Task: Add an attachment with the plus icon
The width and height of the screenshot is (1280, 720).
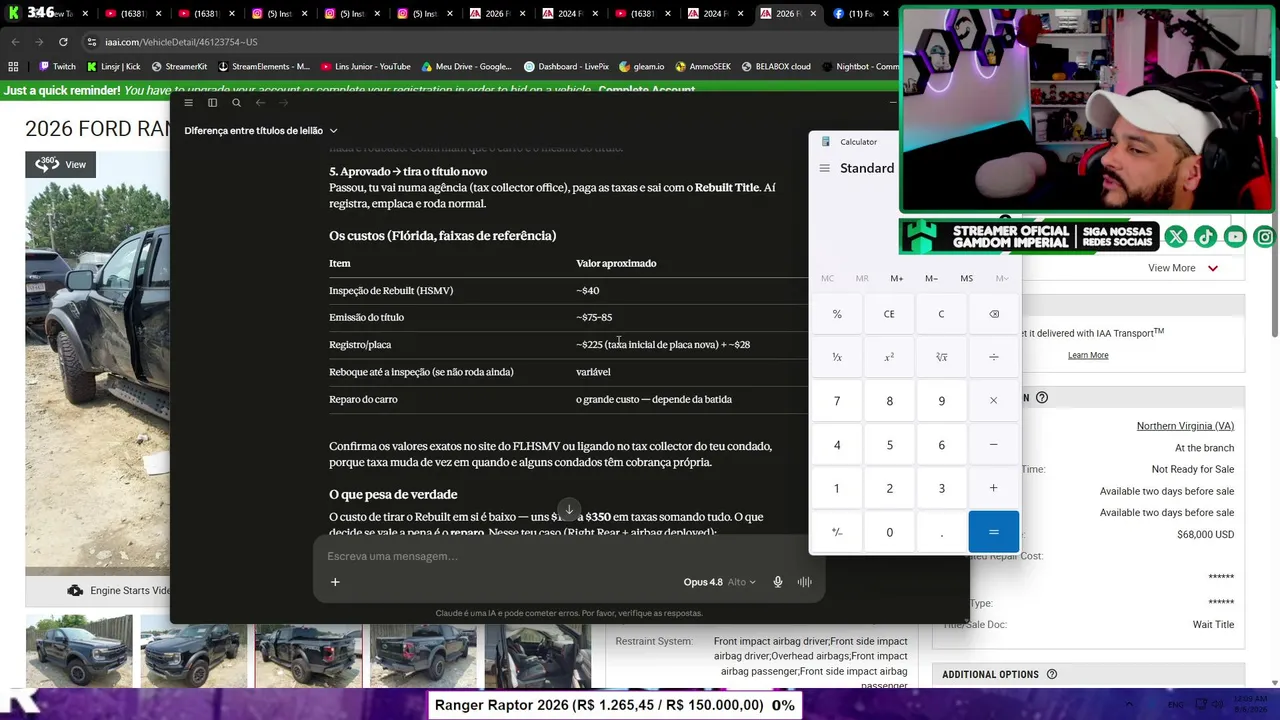Action: click(x=335, y=582)
